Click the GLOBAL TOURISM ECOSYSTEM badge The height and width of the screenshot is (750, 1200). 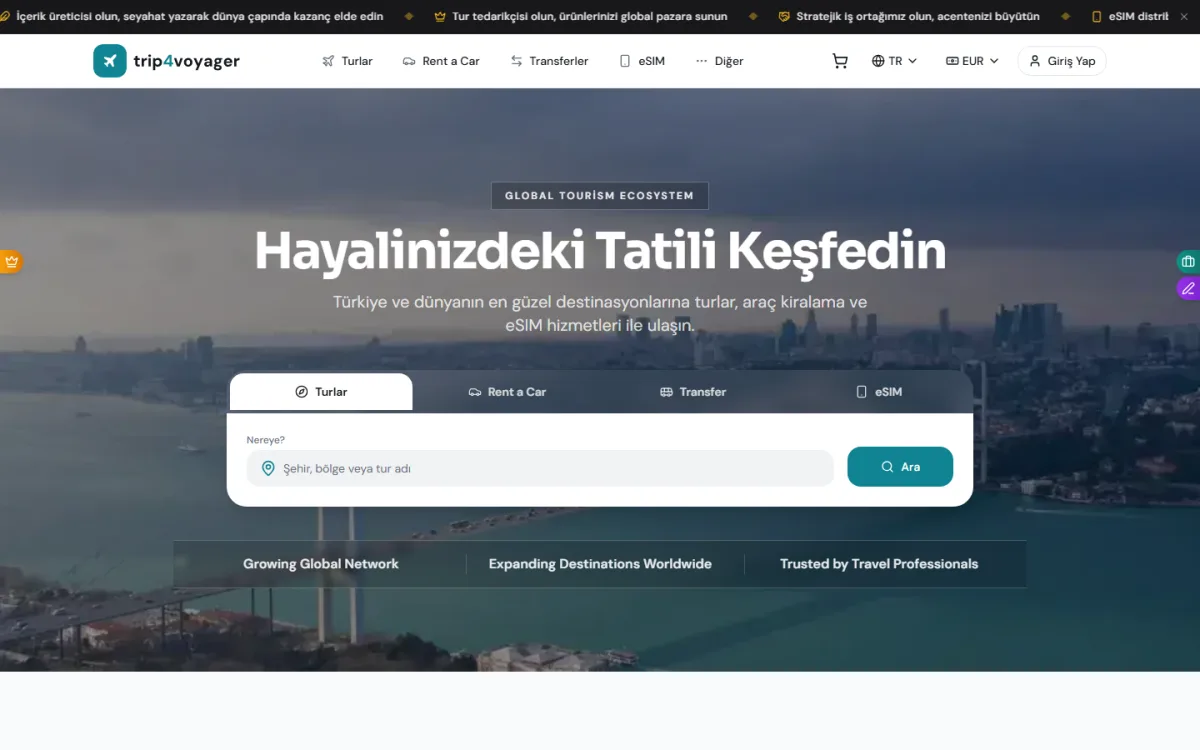(599, 196)
